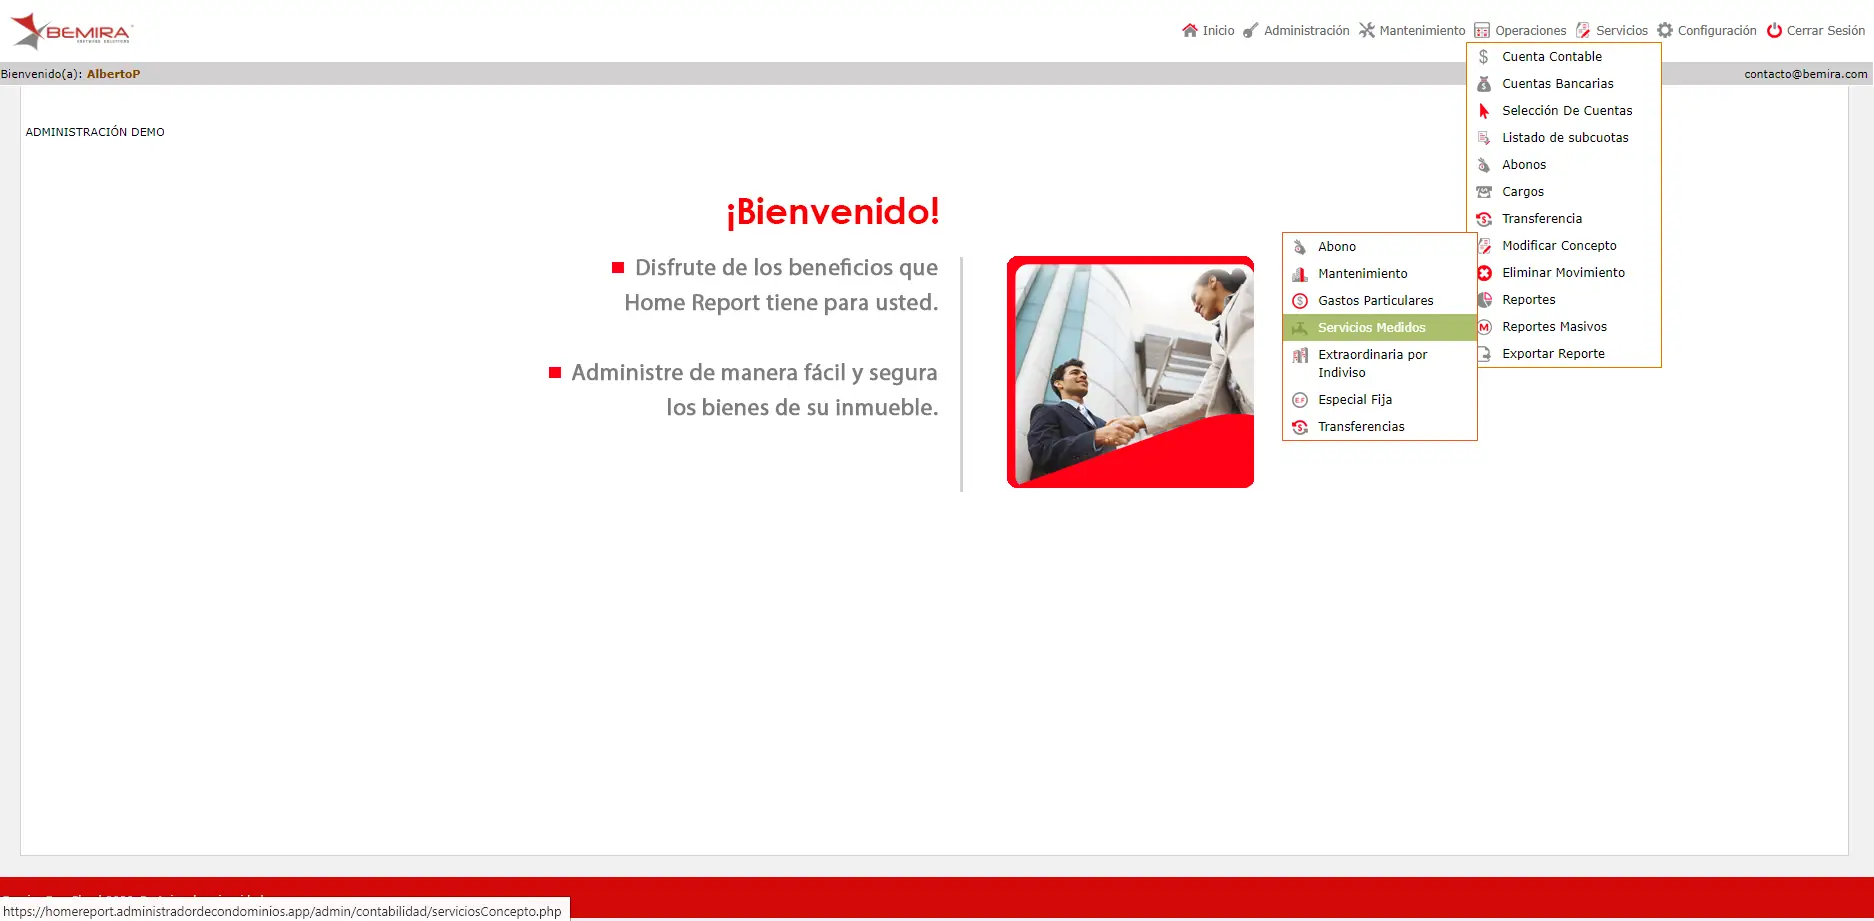
Task: Click the Administración key icon
Action: pos(1251,30)
